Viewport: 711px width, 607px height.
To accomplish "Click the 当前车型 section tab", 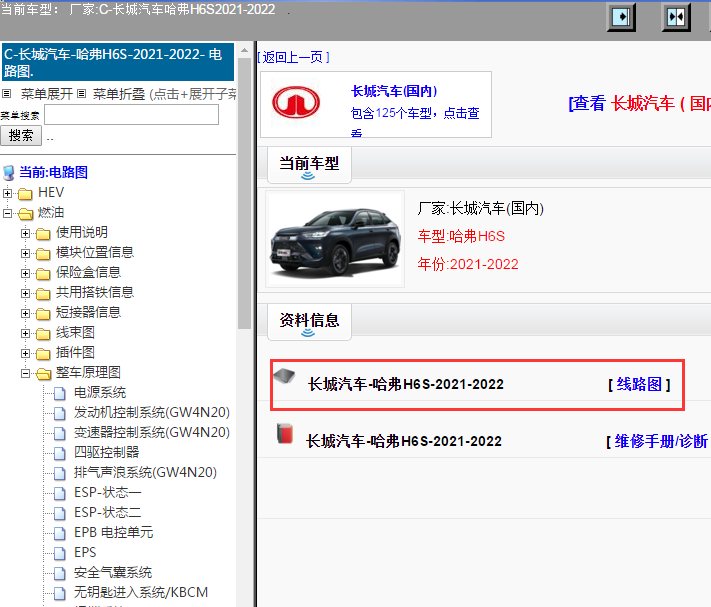I will [x=309, y=165].
